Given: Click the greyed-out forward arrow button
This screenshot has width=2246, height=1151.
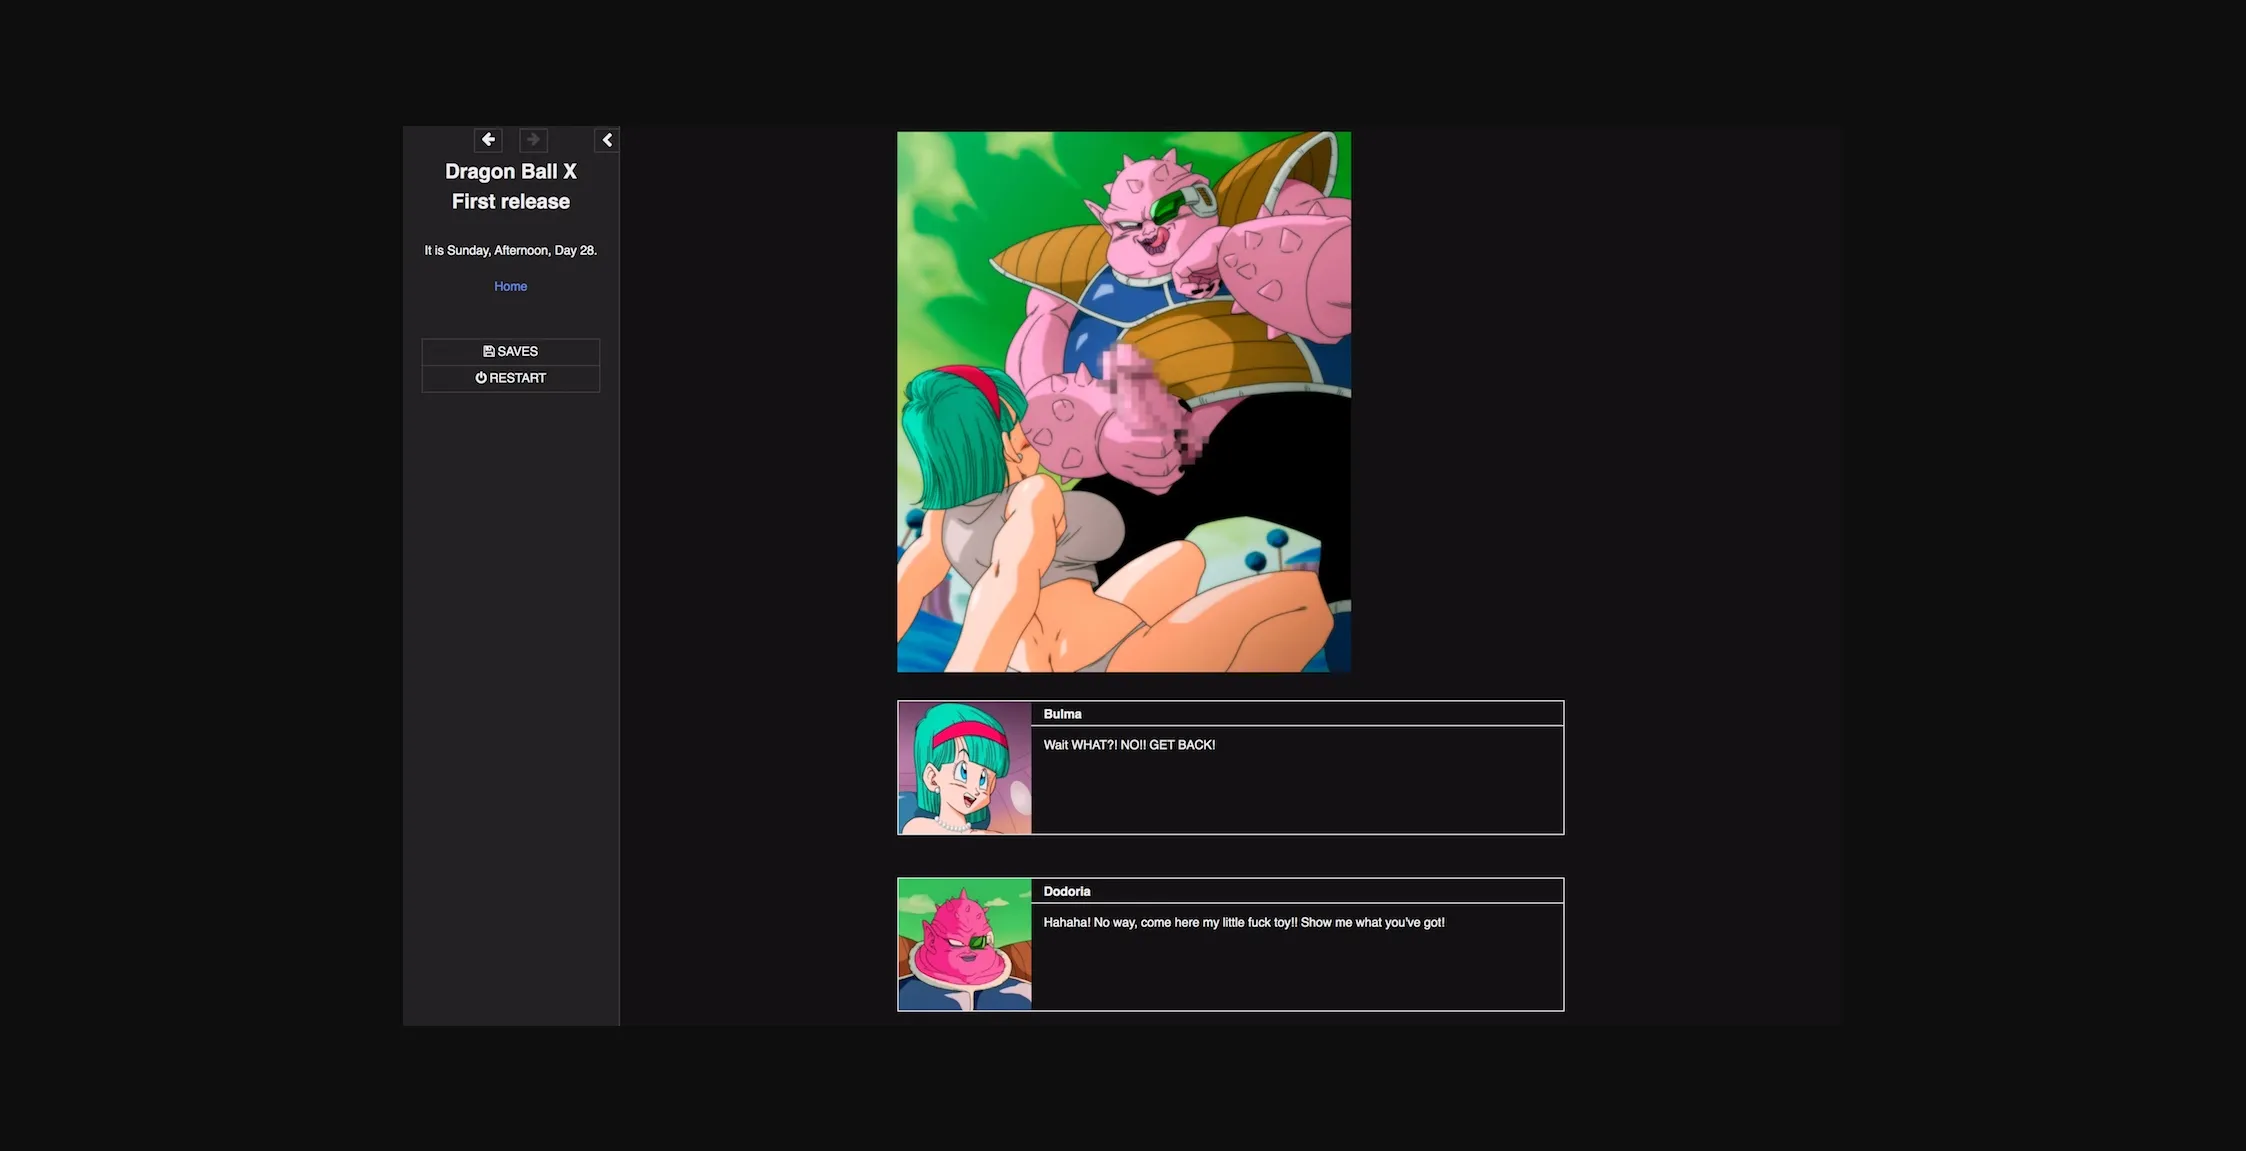Looking at the screenshot, I should pos(533,140).
